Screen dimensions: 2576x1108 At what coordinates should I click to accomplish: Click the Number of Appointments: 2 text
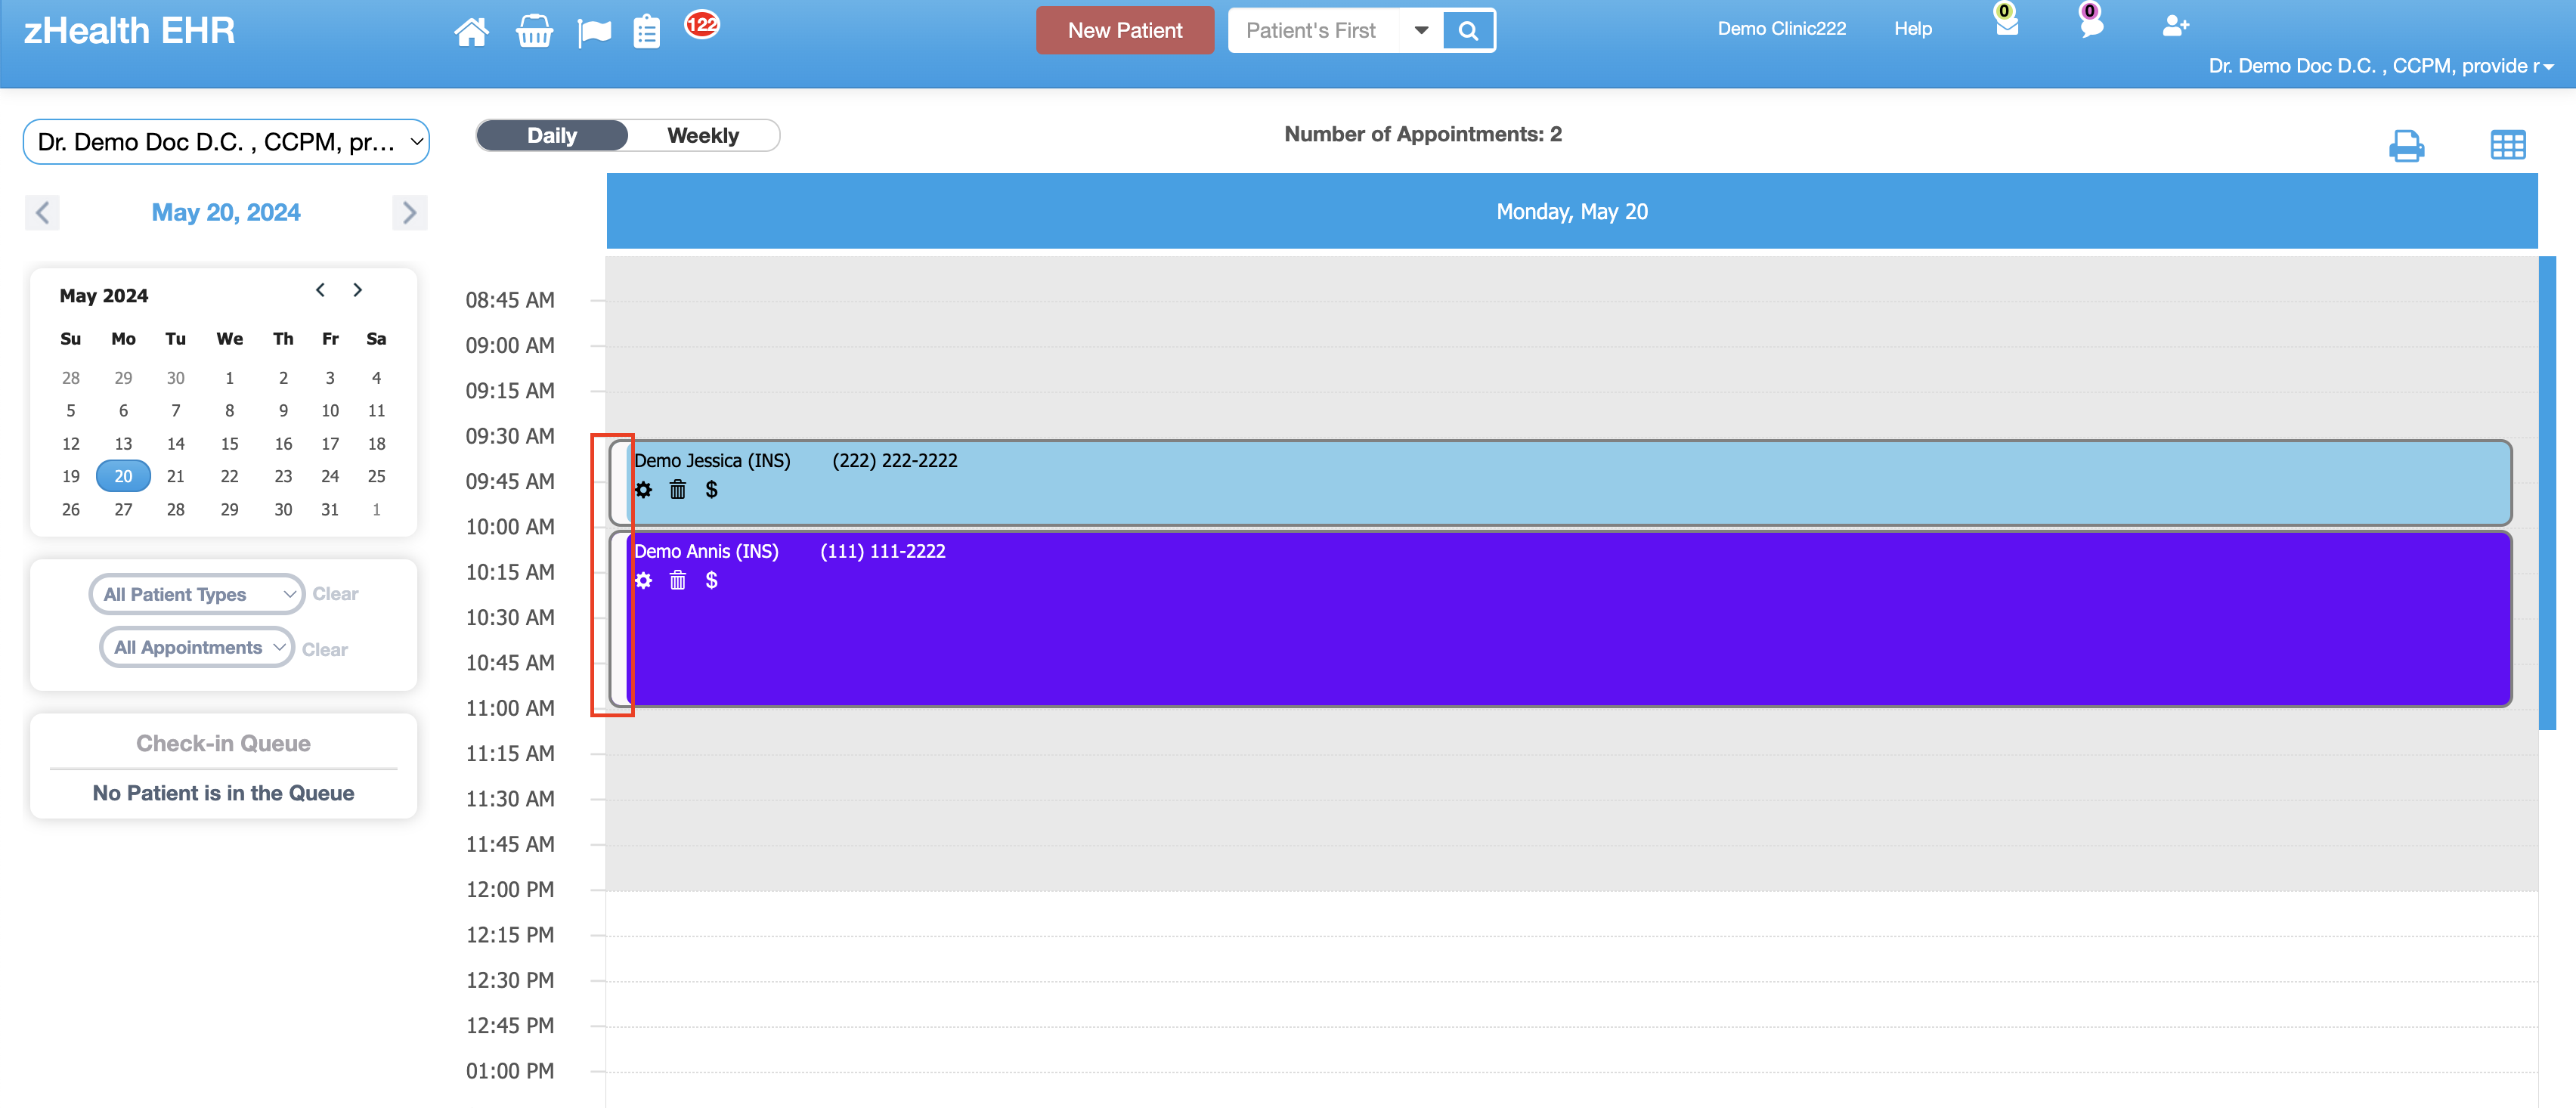[1422, 134]
